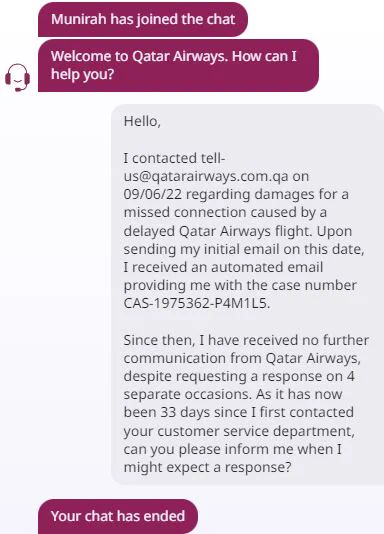Click the 'Welcome to Qatar Airways' message bubble
Screen dimensions: 384x534
pyautogui.click(x=178, y=65)
